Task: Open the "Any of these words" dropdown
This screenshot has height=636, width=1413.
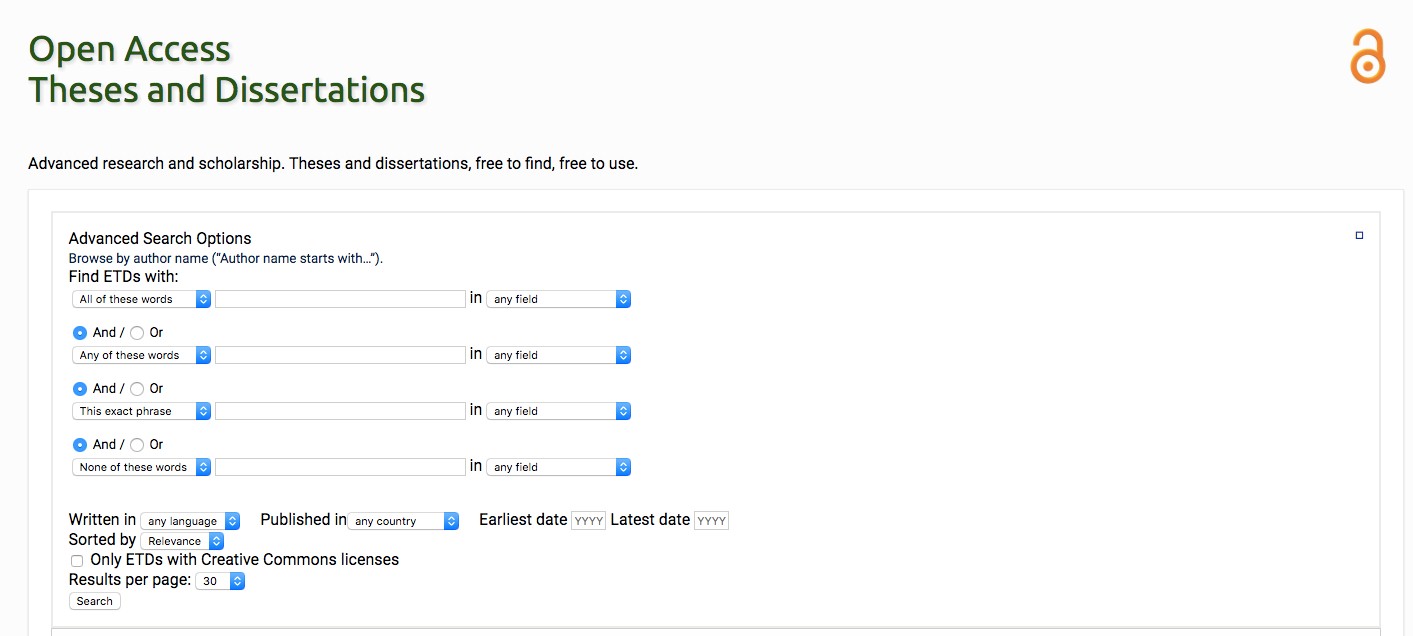Action: [x=141, y=355]
